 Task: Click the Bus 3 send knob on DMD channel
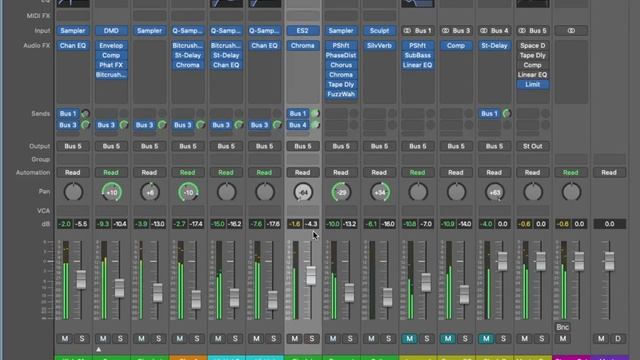point(124,125)
